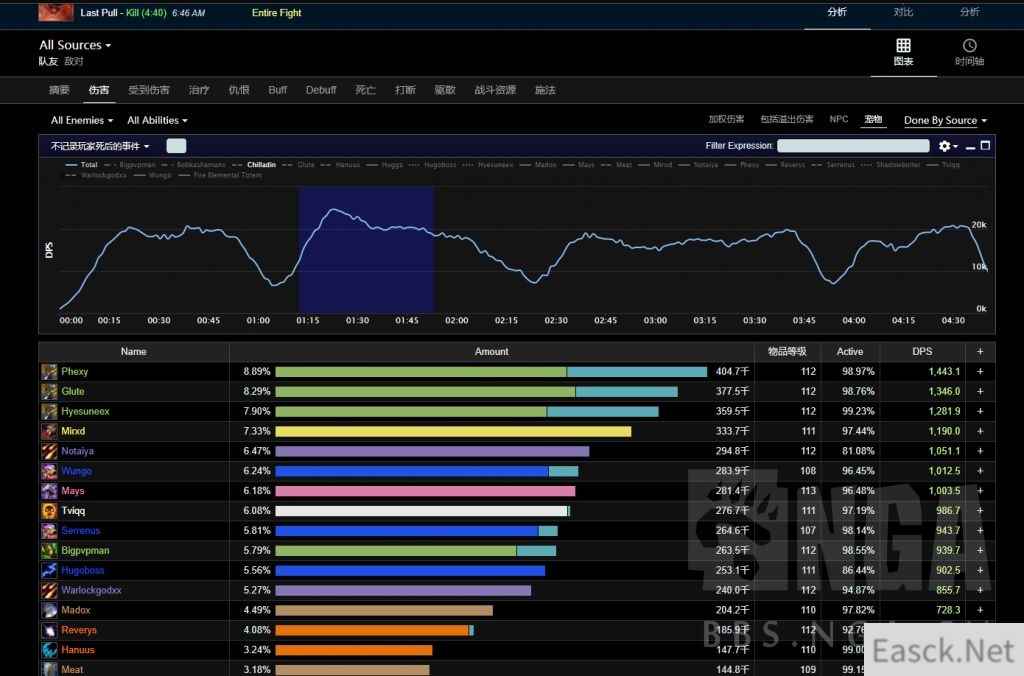
Task: Open the chart settings gear menu
Action: (x=946, y=146)
